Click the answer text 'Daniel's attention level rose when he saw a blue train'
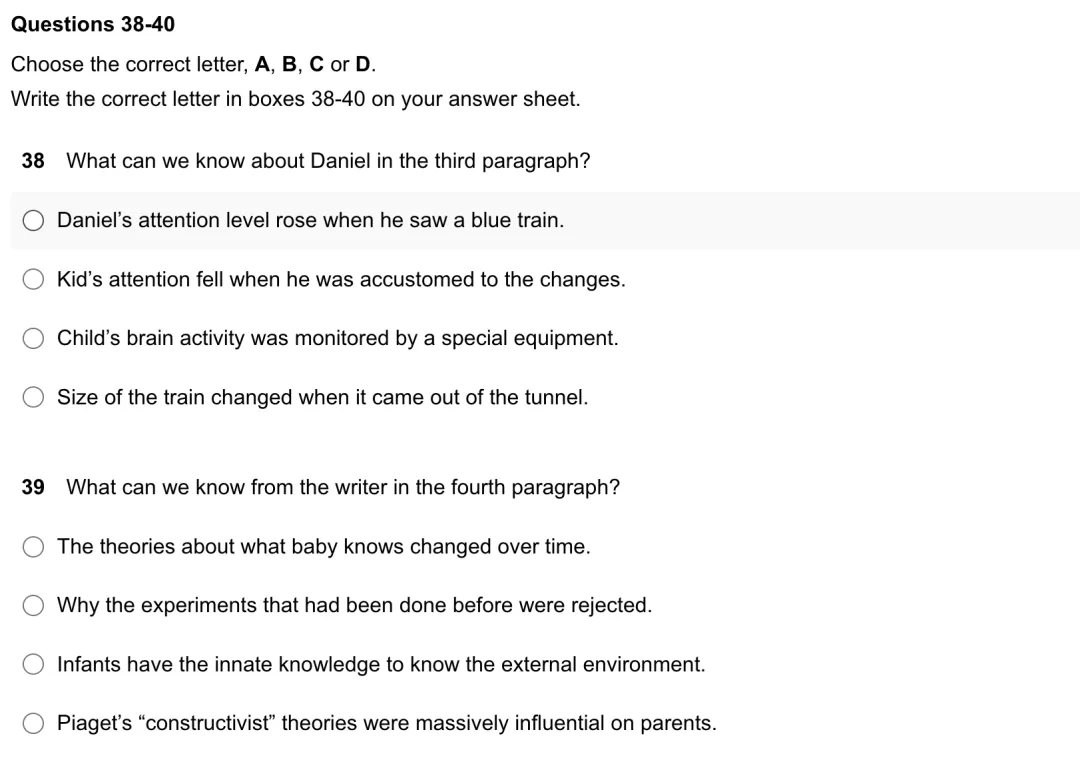 (311, 220)
